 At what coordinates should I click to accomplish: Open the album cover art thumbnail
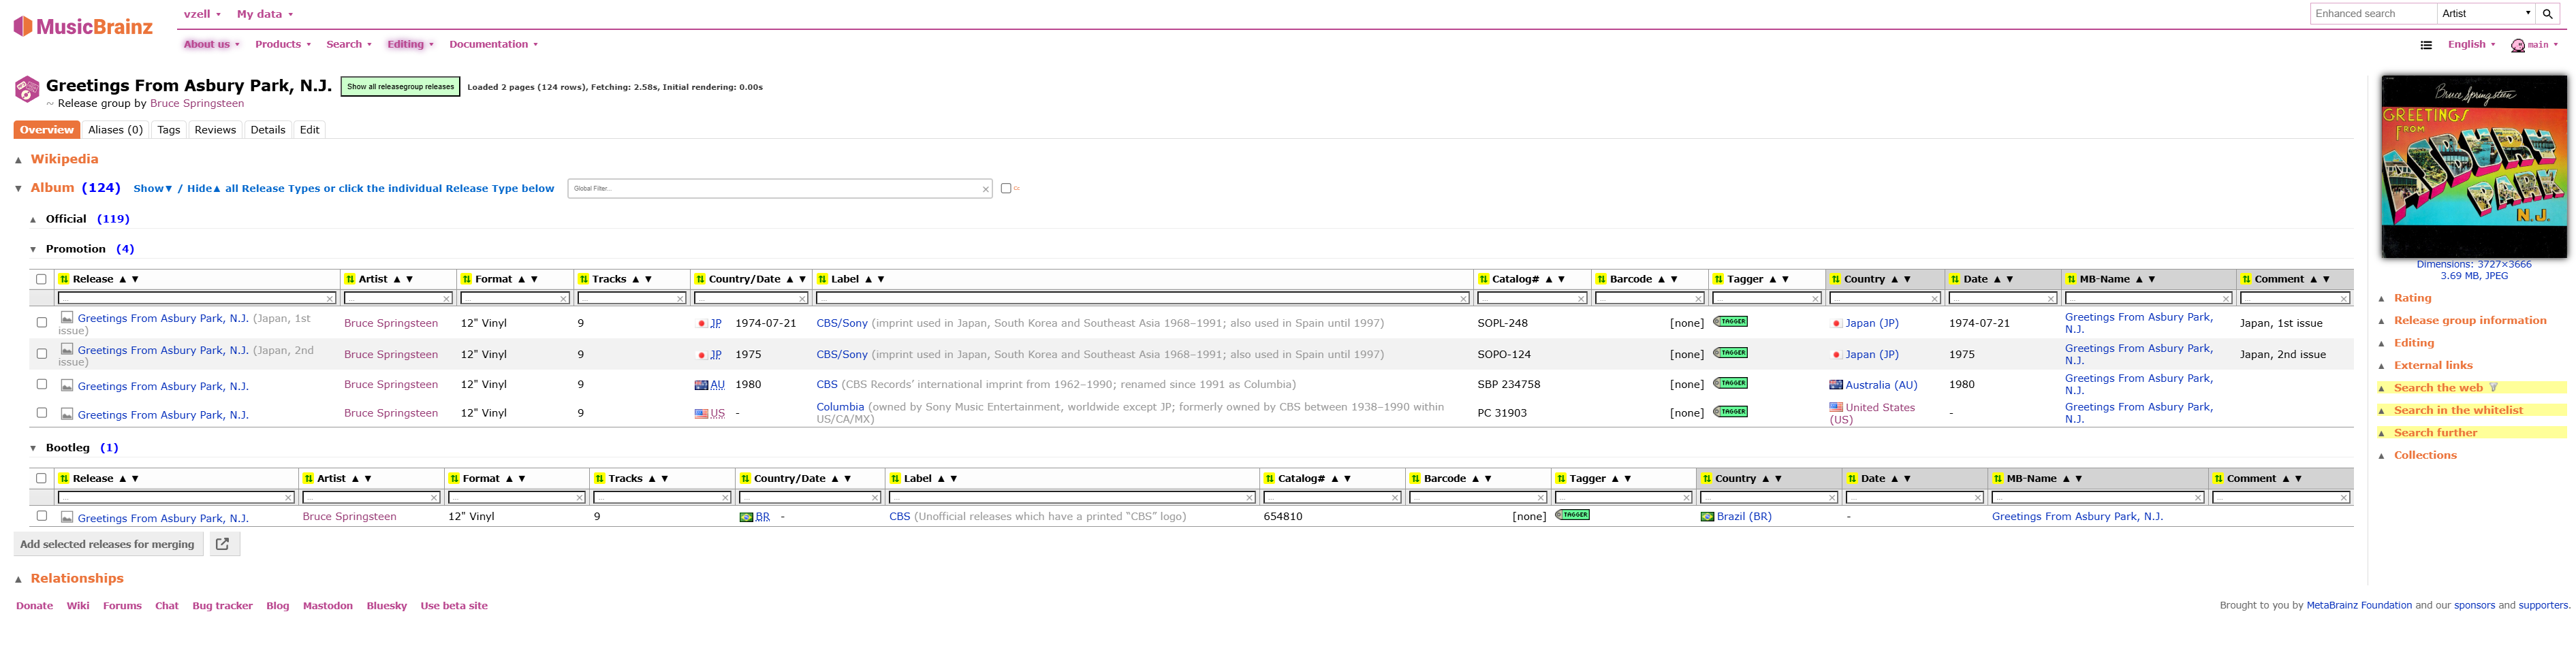pyautogui.click(x=2473, y=166)
